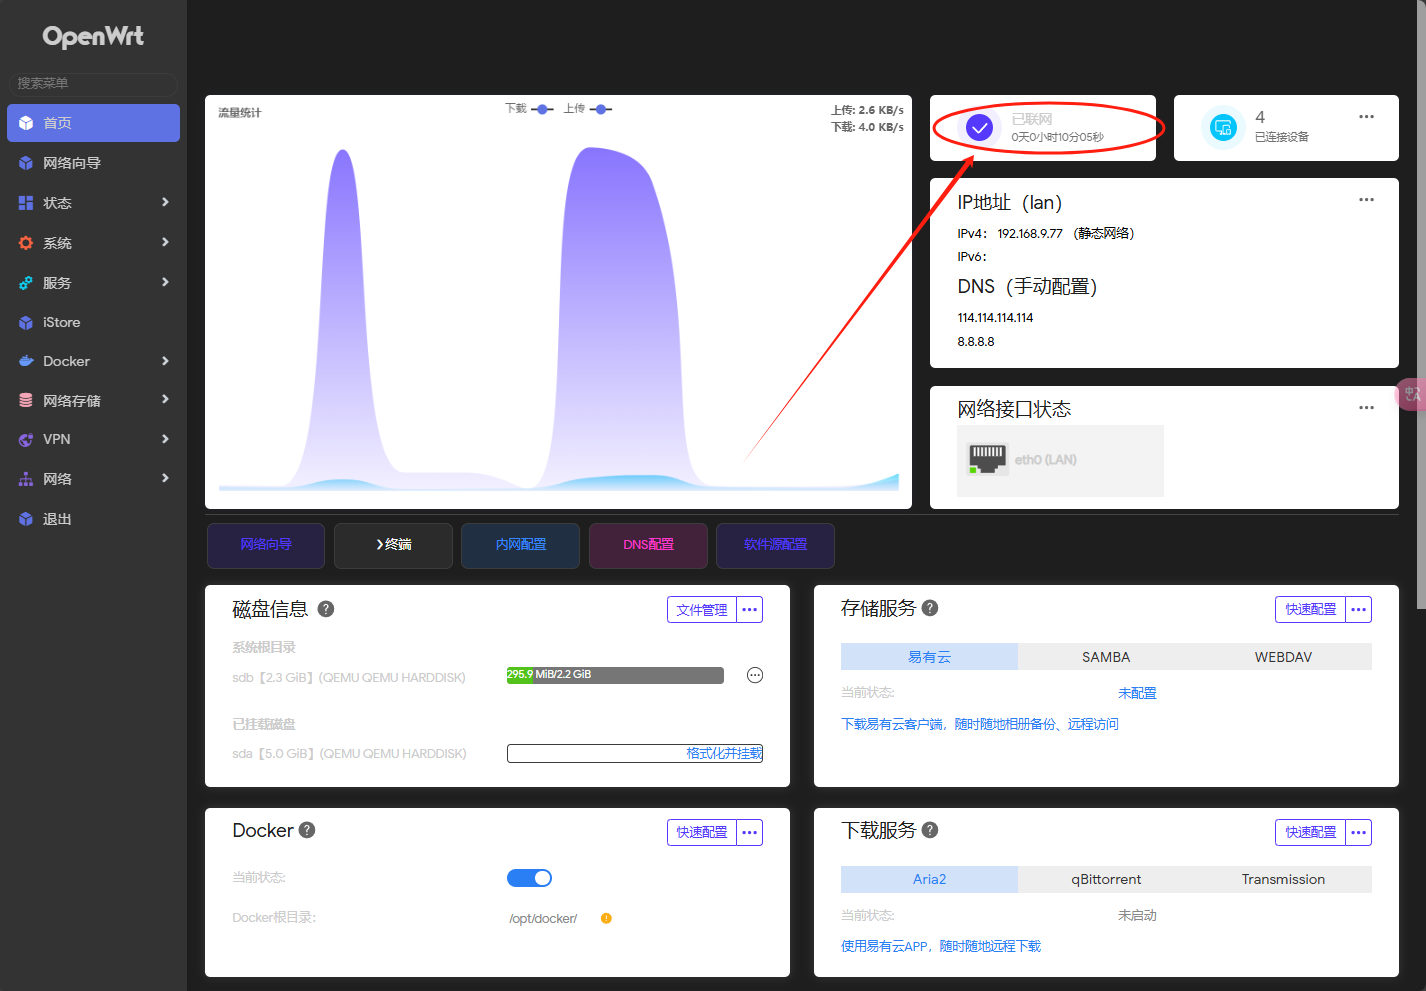Screen dimensions: 1426x991
Task: Click the connected checkmark status icon
Action: point(980,127)
